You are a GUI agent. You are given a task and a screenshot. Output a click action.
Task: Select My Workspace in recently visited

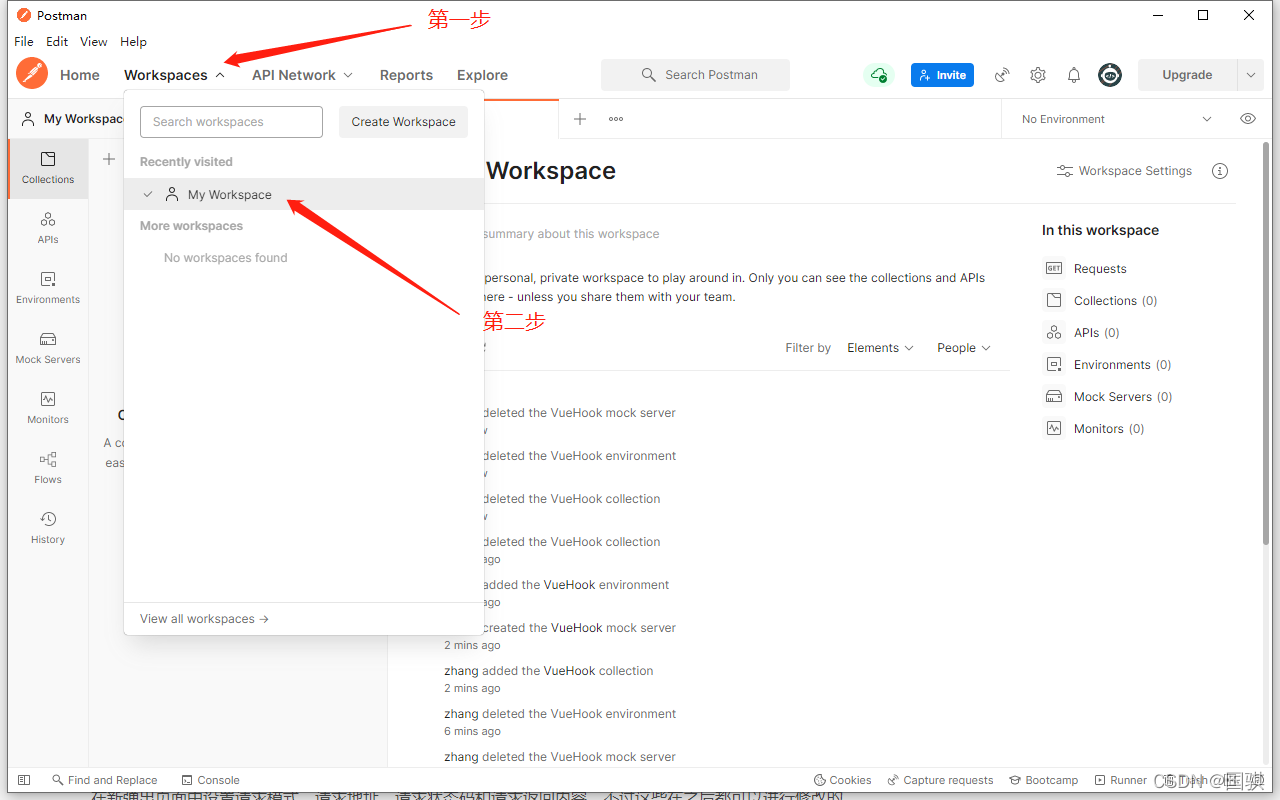[304, 194]
